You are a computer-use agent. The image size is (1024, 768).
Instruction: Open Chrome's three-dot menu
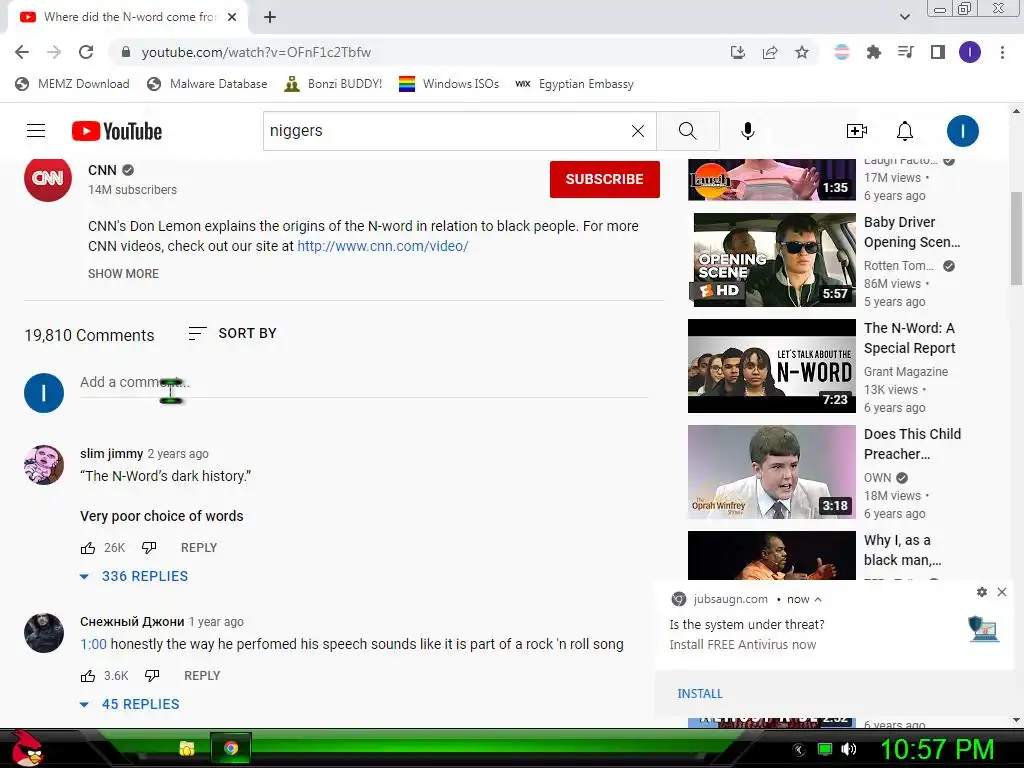1002,52
